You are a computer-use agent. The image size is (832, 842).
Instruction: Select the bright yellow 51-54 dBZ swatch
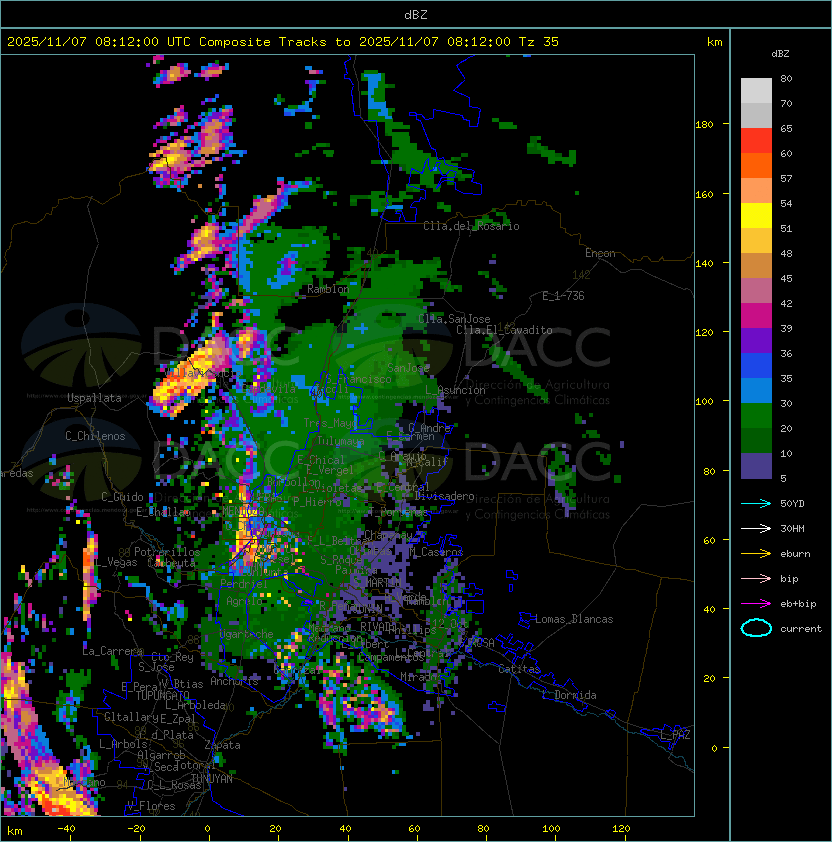click(x=756, y=216)
